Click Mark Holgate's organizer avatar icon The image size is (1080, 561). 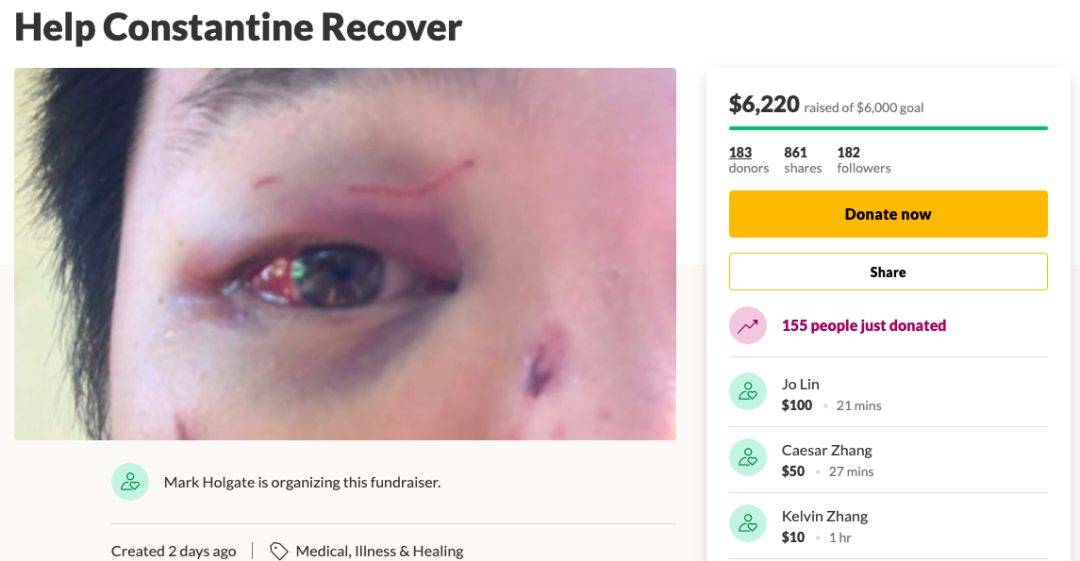pyautogui.click(x=130, y=482)
